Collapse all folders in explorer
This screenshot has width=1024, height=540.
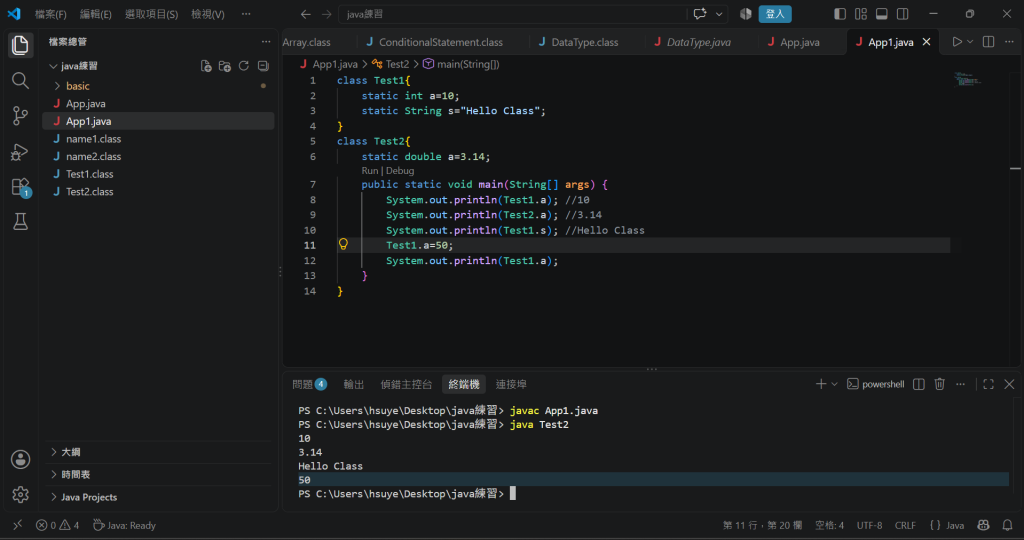(263, 66)
